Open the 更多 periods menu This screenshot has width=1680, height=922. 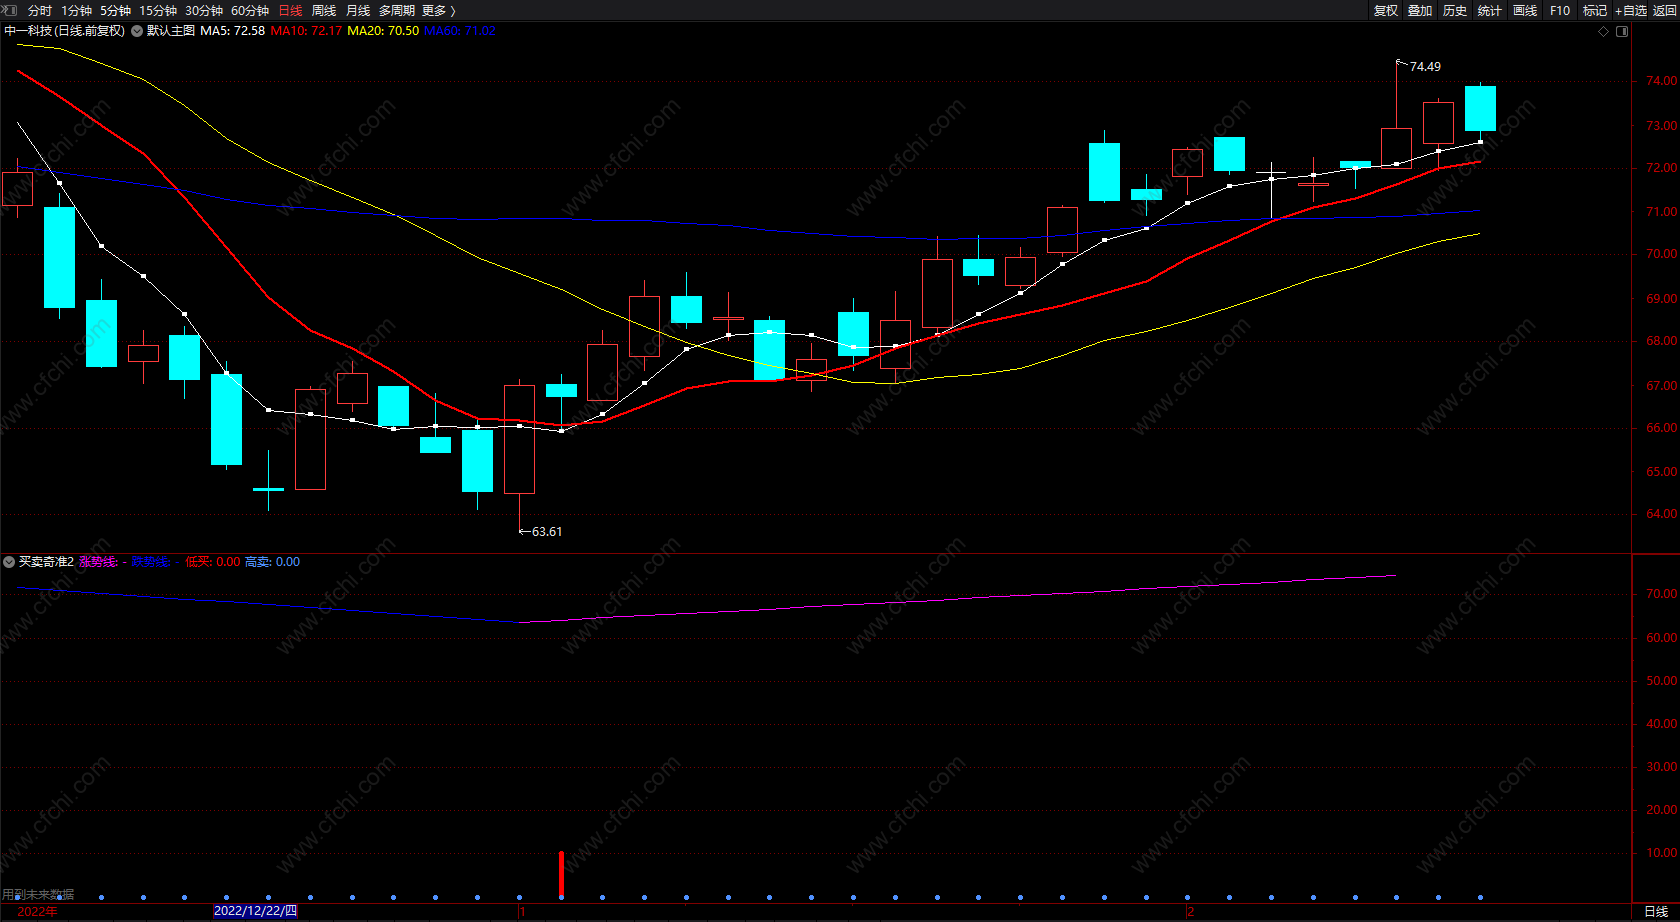click(438, 10)
